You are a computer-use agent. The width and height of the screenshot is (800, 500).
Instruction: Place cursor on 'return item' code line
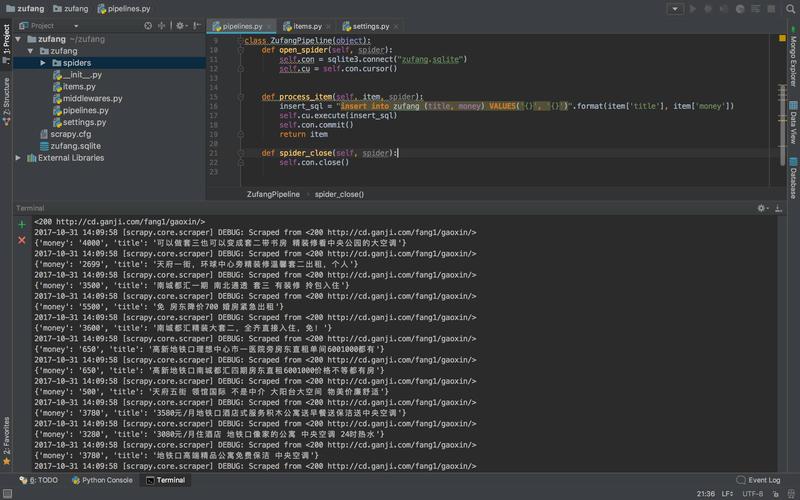tap(303, 134)
